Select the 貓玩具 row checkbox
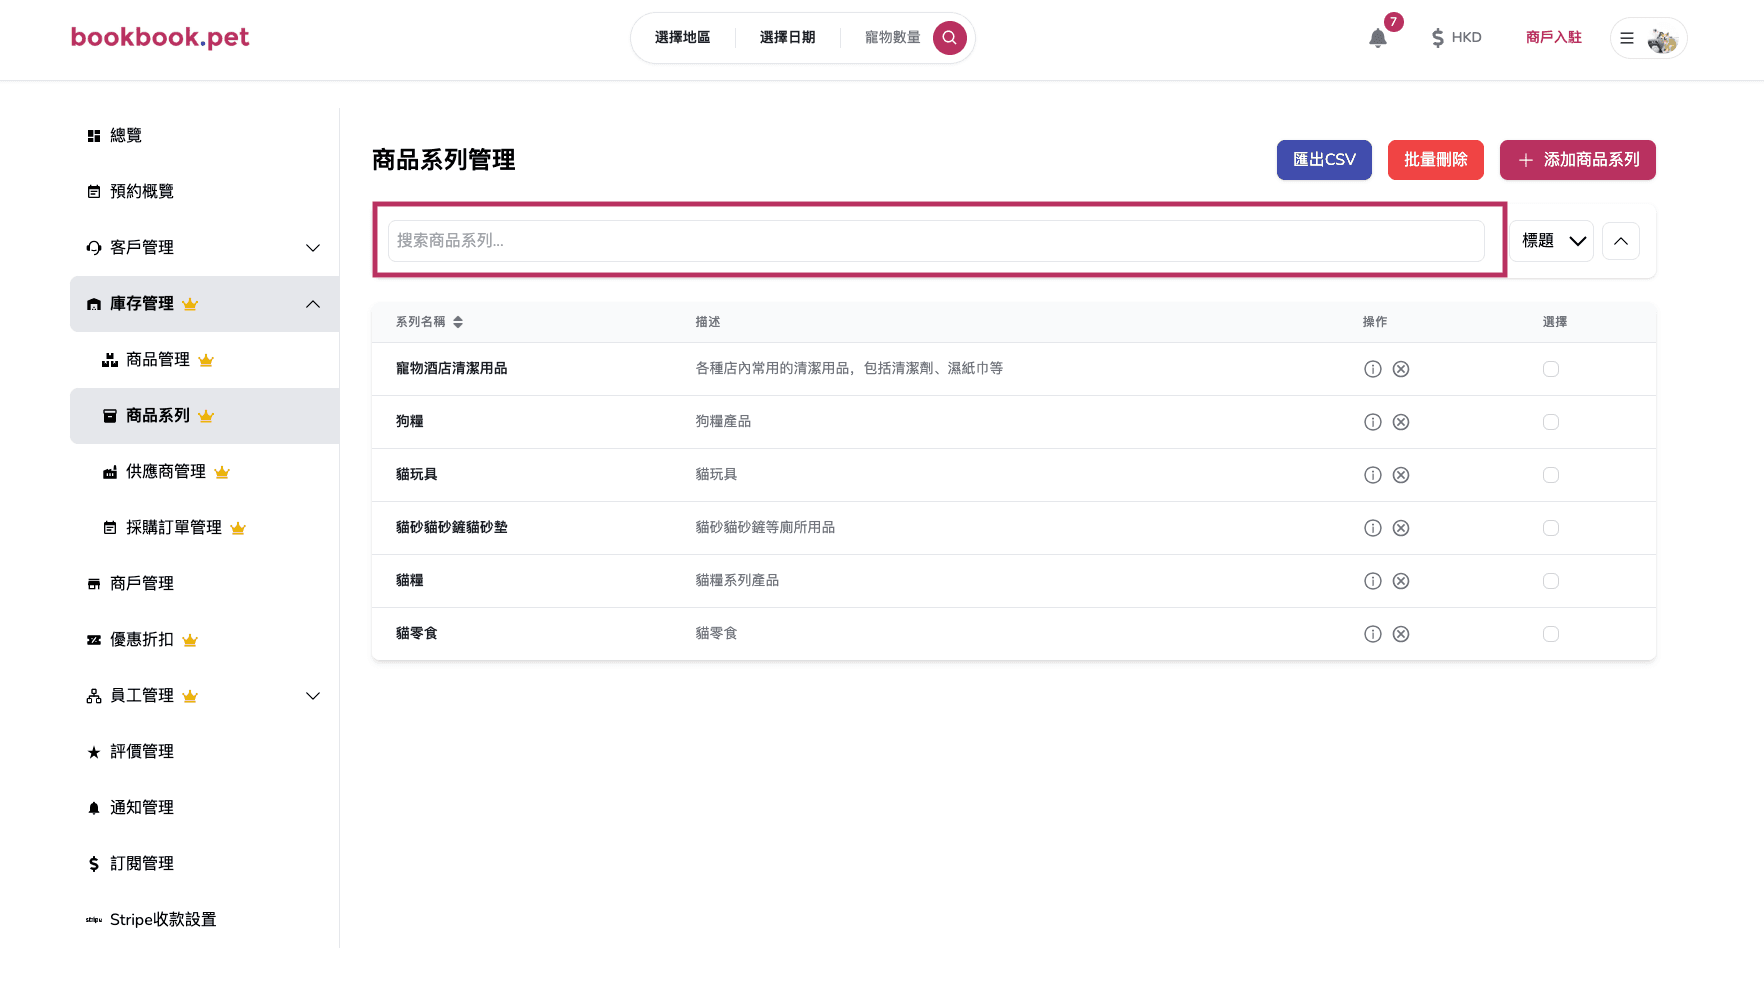The height and width of the screenshot is (982, 1764). tap(1551, 475)
